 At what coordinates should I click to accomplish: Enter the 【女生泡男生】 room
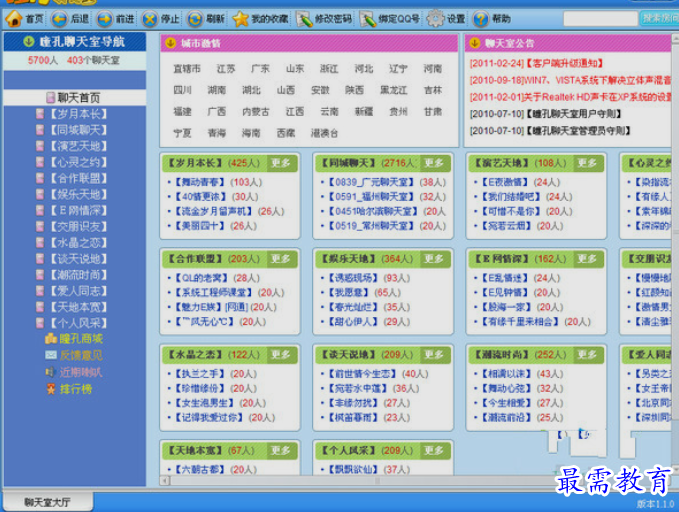click(204, 403)
